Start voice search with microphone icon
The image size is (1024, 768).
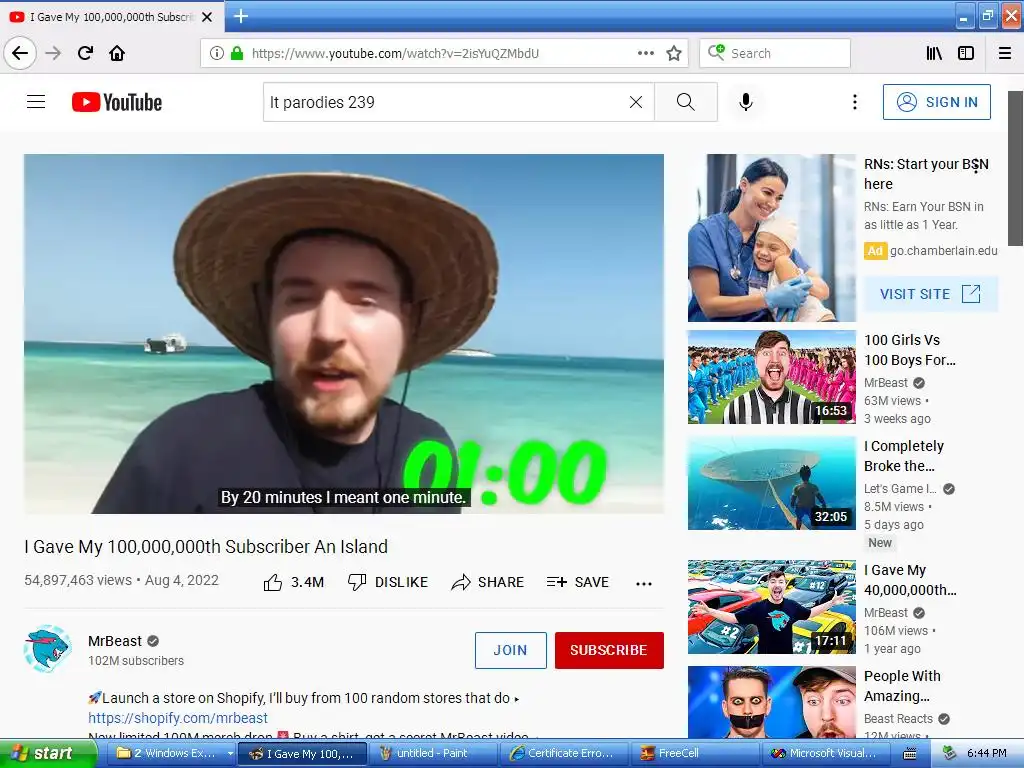click(746, 102)
